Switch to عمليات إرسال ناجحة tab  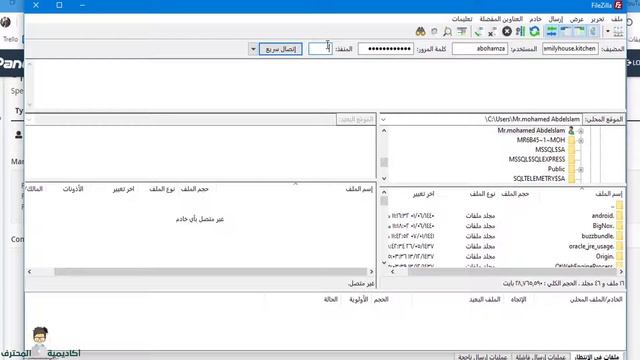[x=482, y=357]
